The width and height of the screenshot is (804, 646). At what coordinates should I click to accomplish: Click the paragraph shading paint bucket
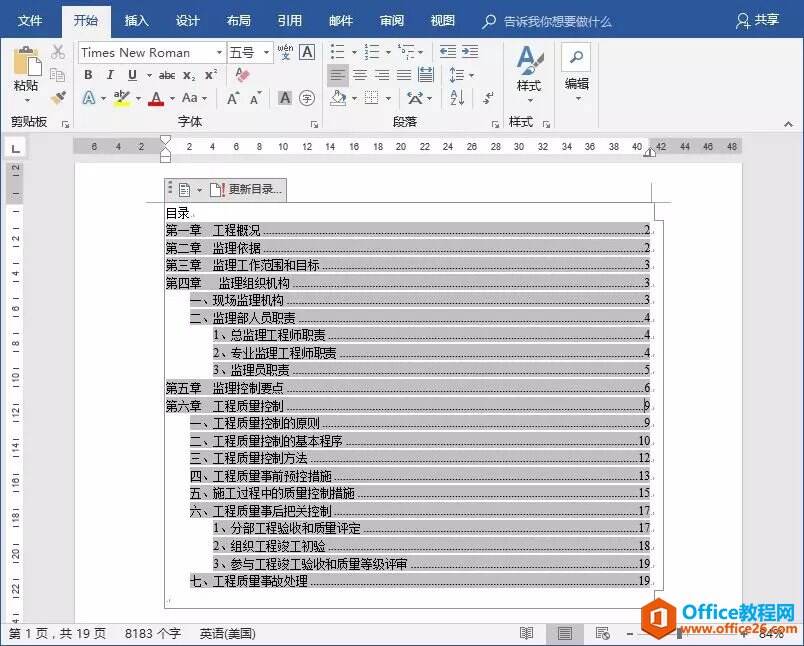(338, 97)
